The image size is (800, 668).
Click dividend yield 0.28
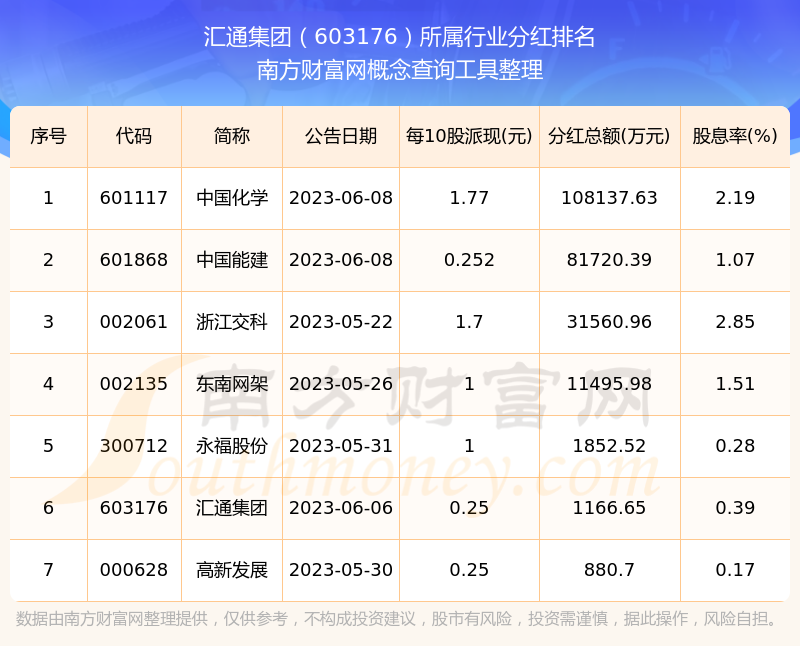point(735,446)
